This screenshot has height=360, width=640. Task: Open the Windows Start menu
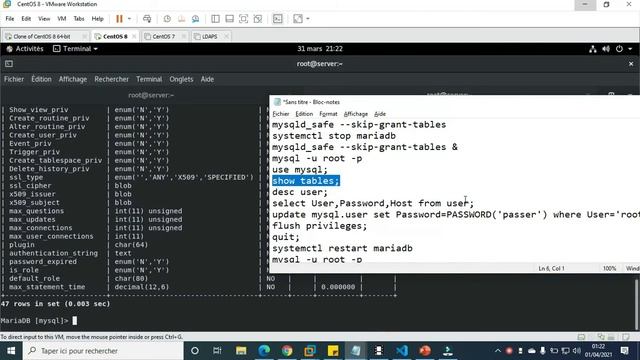pyautogui.click(x=11, y=351)
